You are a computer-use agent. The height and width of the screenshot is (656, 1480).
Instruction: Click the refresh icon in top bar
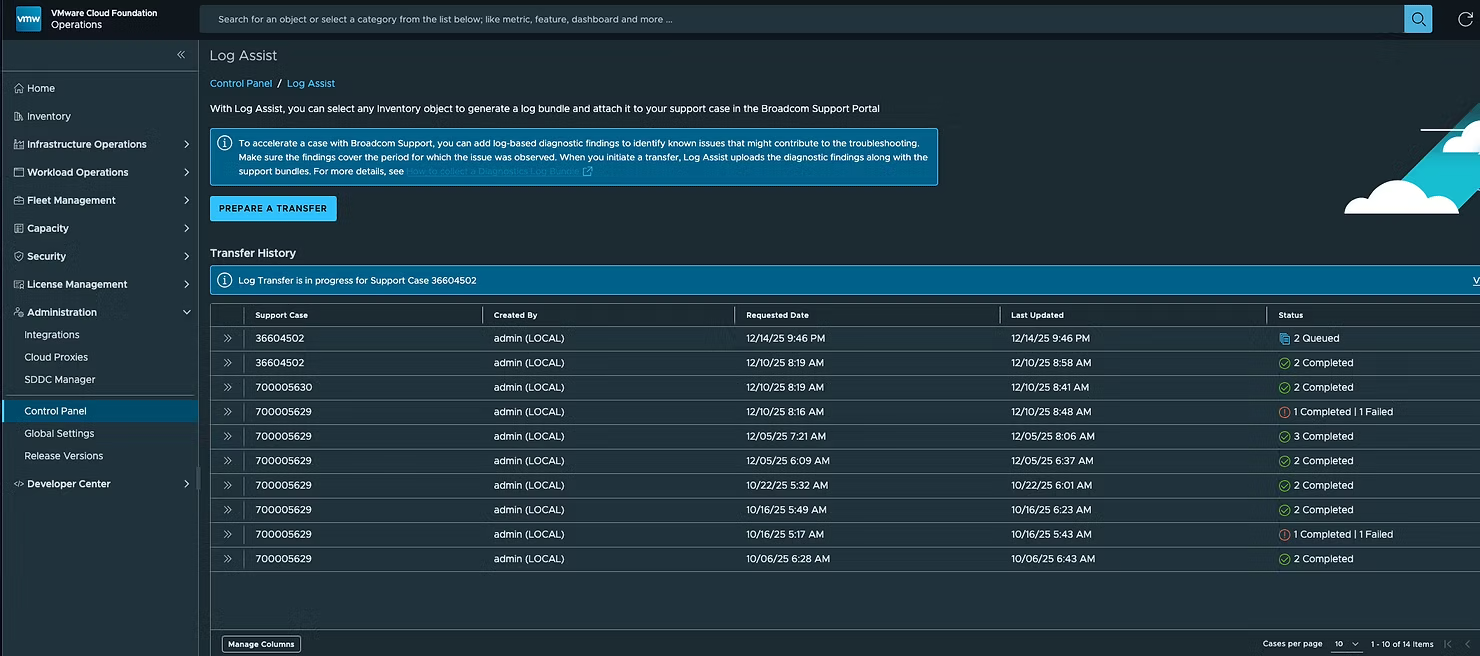click(1465, 19)
